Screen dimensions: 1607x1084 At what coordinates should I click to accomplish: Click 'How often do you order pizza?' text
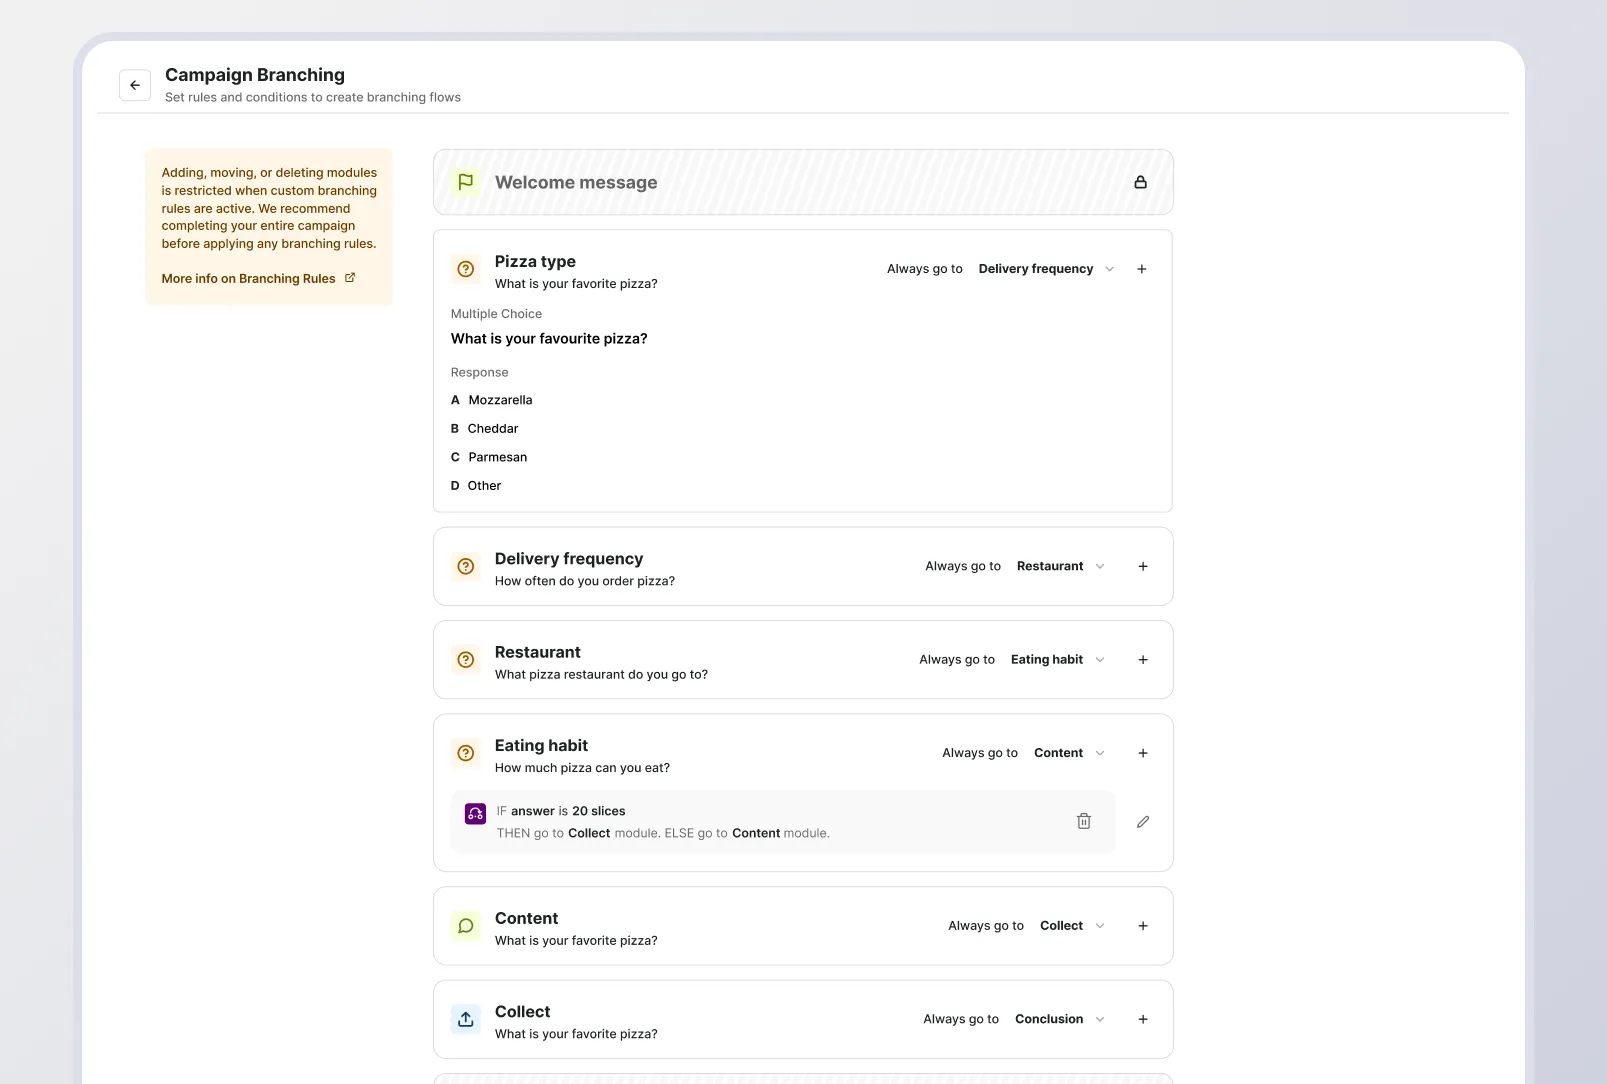(584, 581)
